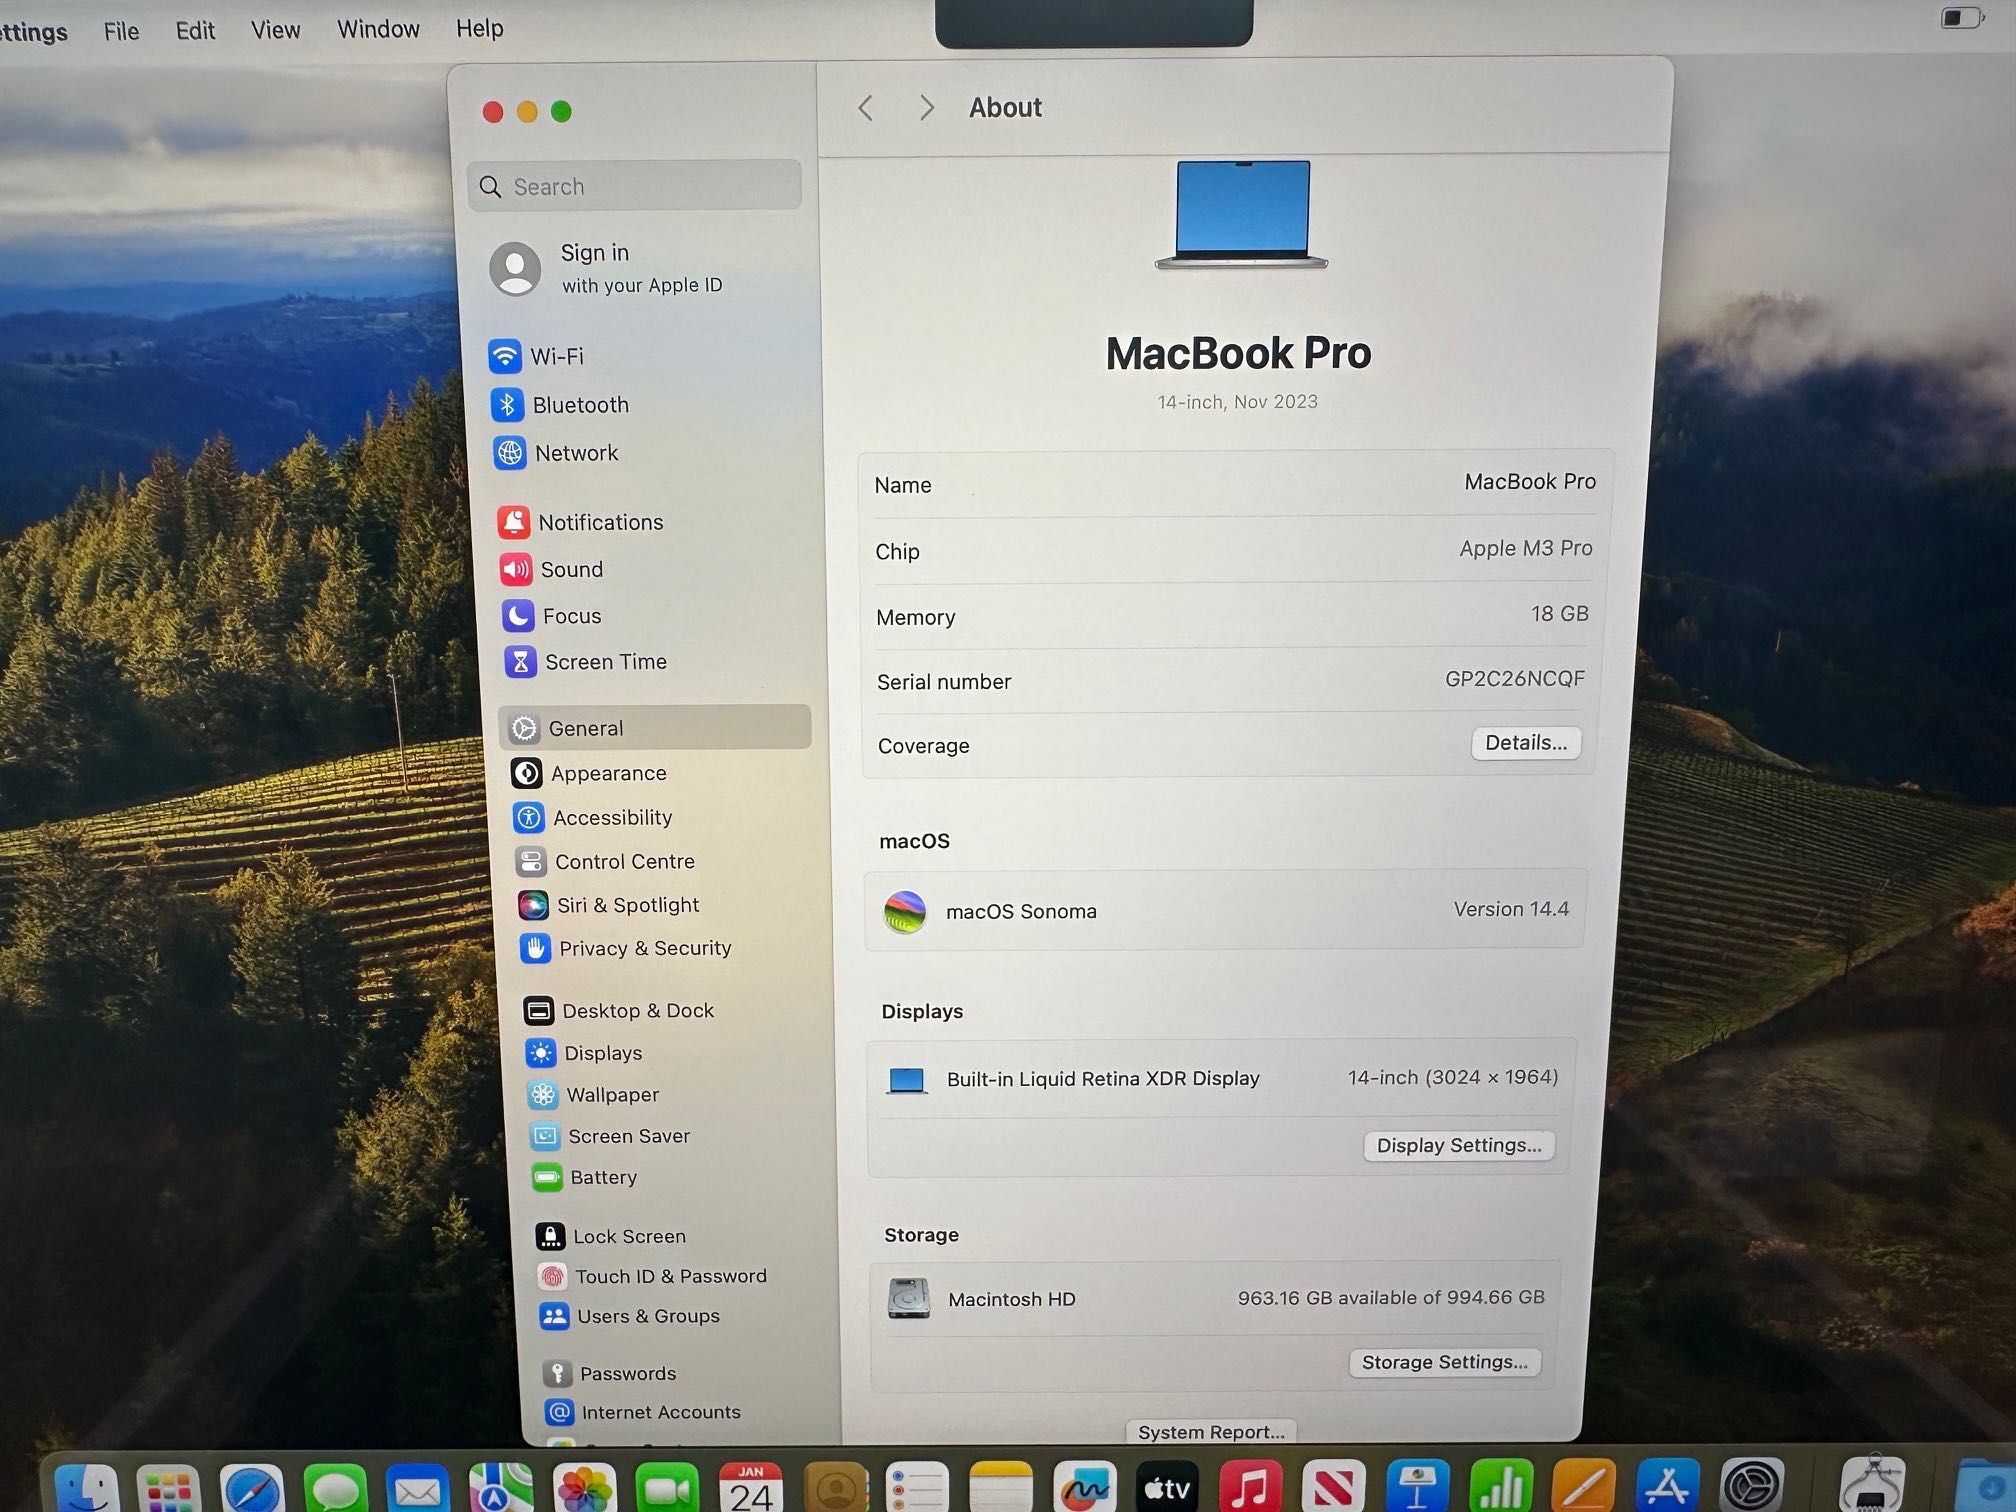The width and height of the screenshot is (2016, 1512).
Task: Open Finder from the Dock
Action: point(87,1490)
